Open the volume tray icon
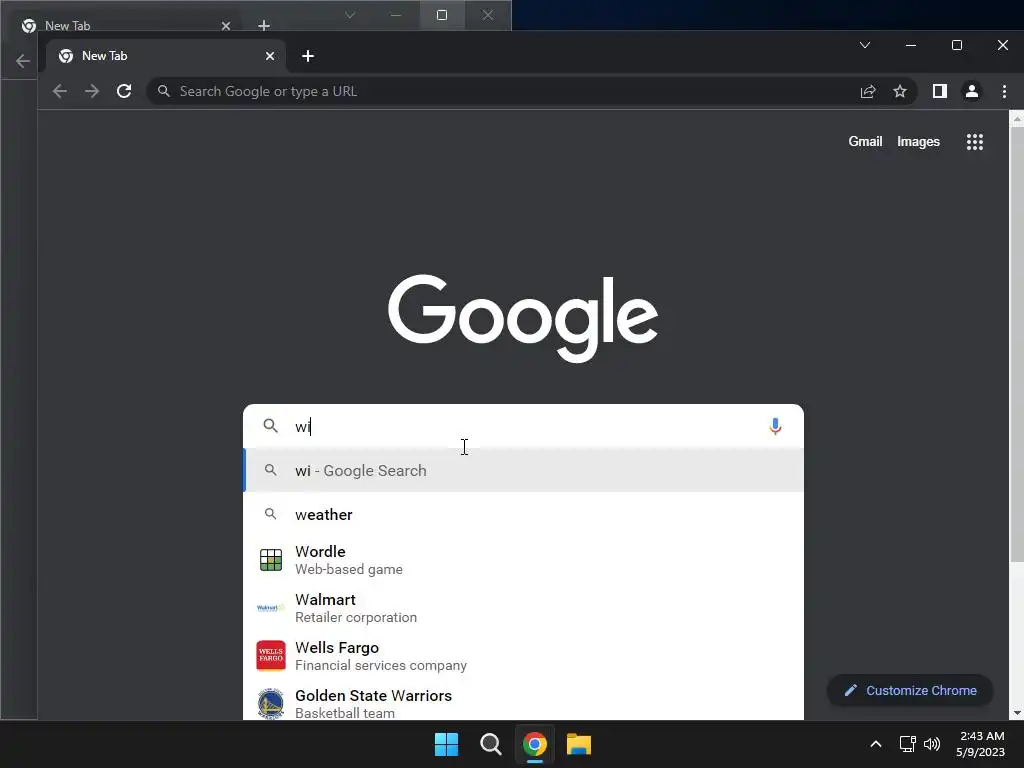 [932, 744]
